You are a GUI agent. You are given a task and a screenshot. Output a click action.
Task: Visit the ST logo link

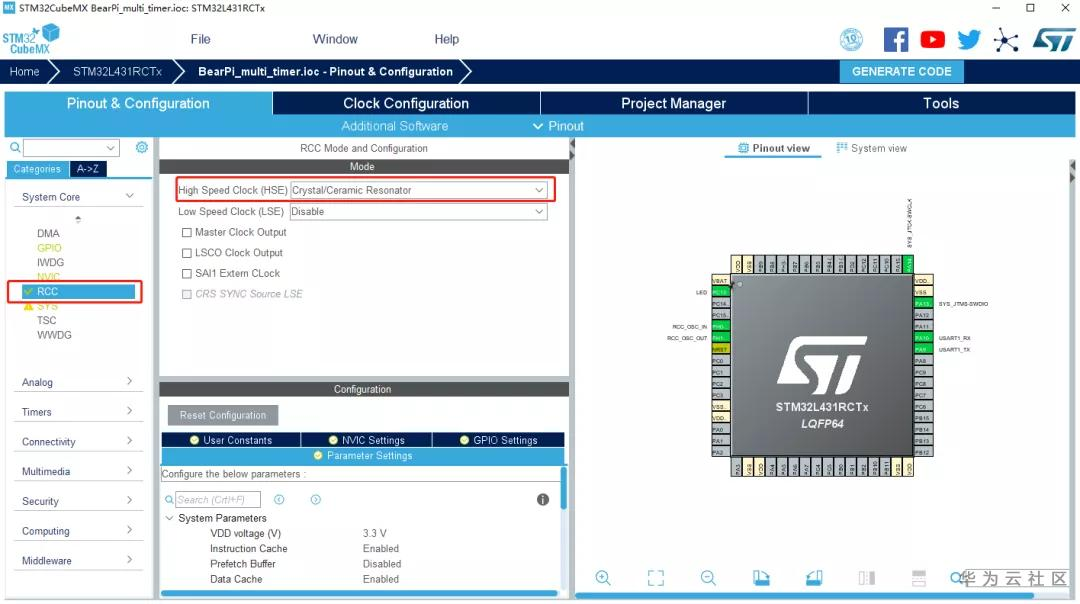click(1054, 40)
